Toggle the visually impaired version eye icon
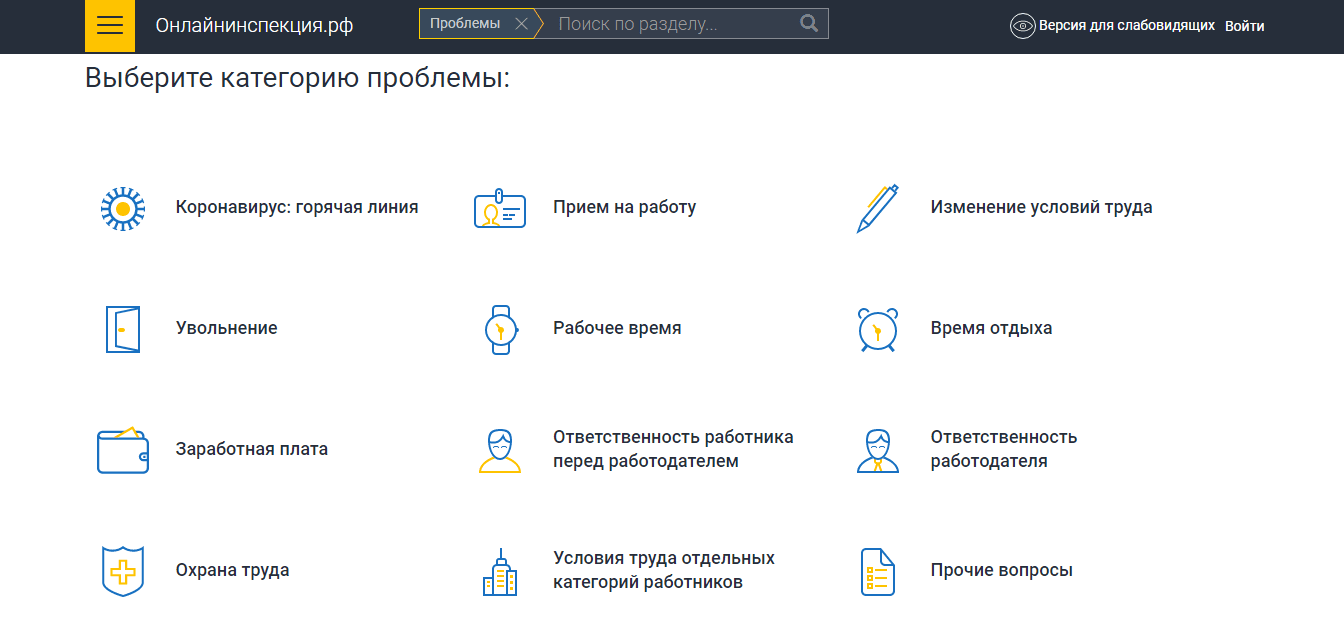This screenshot has height=619, width=1344. tap(1022, 26)
